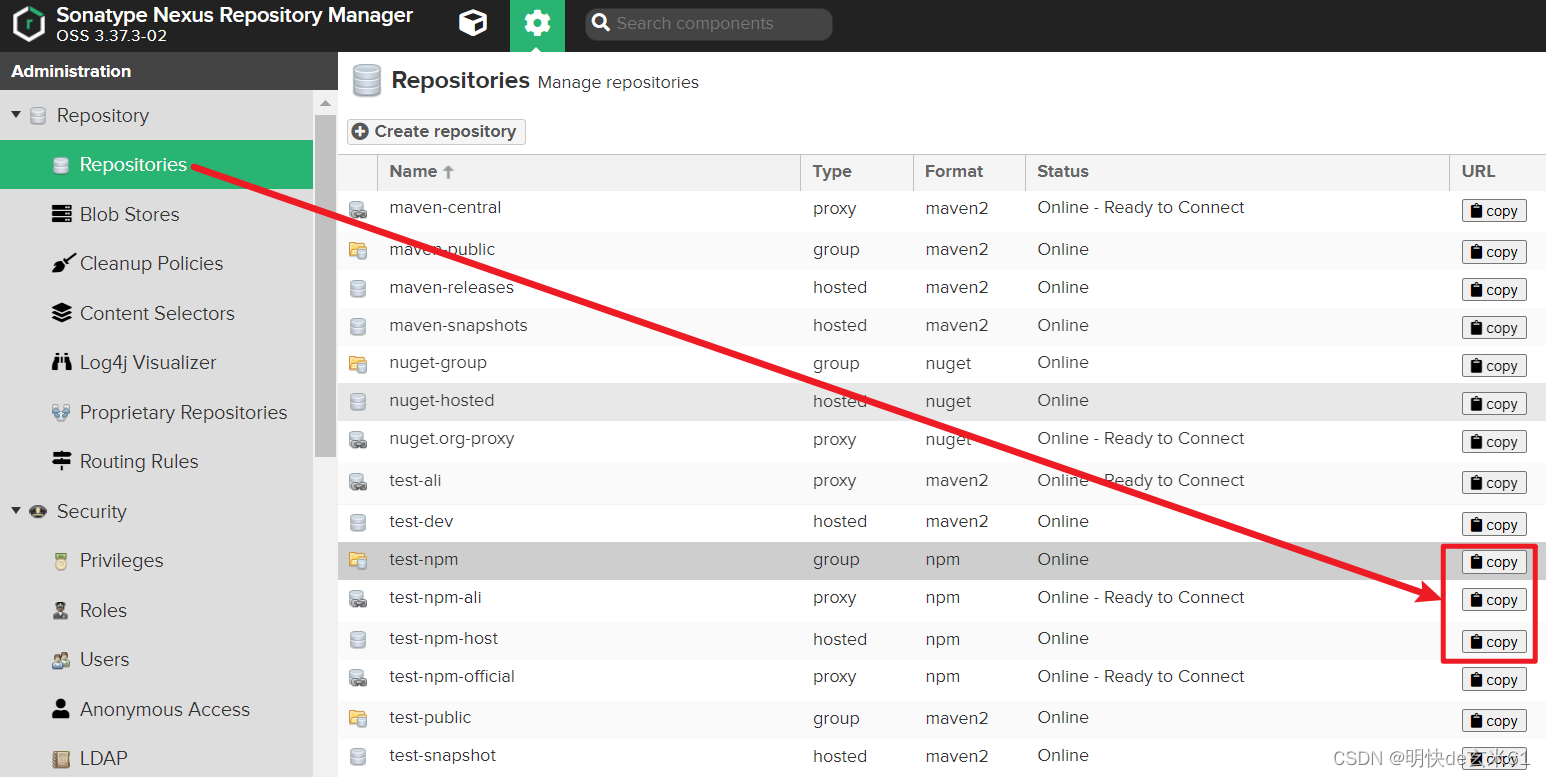Image resolution: width=1546 pixels, height=777 pixels.
Task: Click the proxy icon beside nuget.org-proxy
Action: 357,440
